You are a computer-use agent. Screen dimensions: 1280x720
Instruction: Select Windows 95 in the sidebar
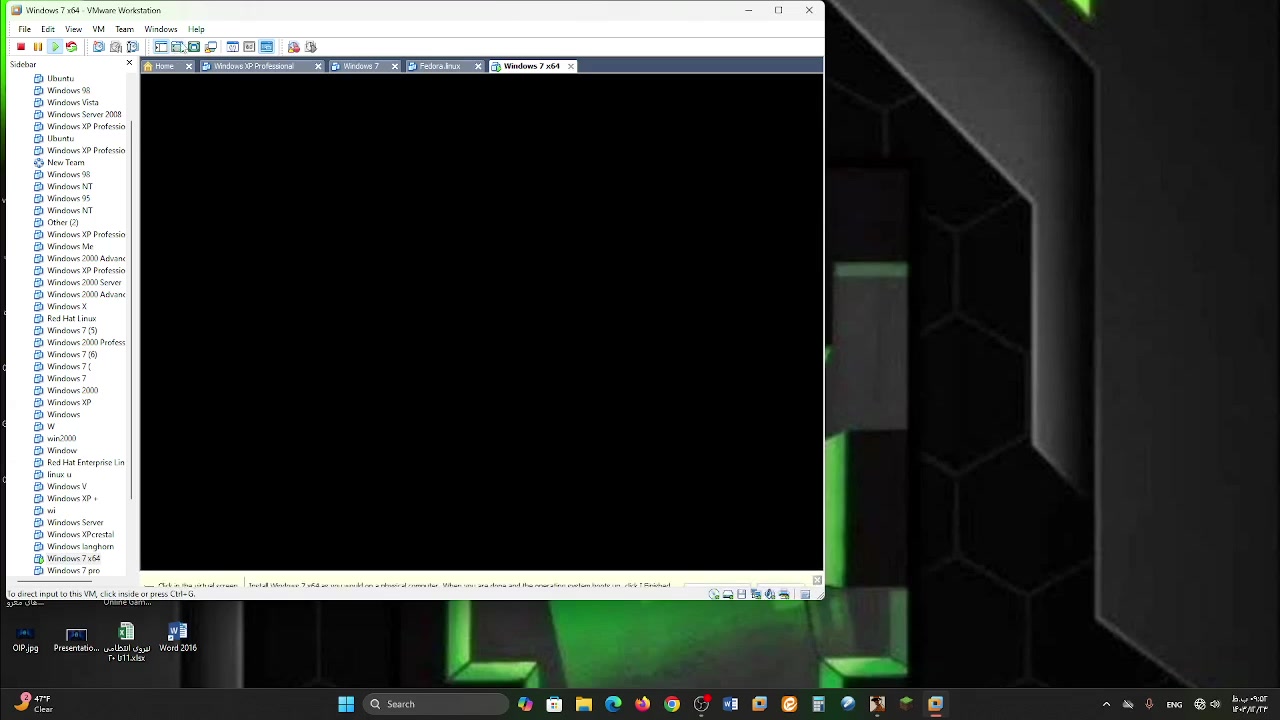68,198
